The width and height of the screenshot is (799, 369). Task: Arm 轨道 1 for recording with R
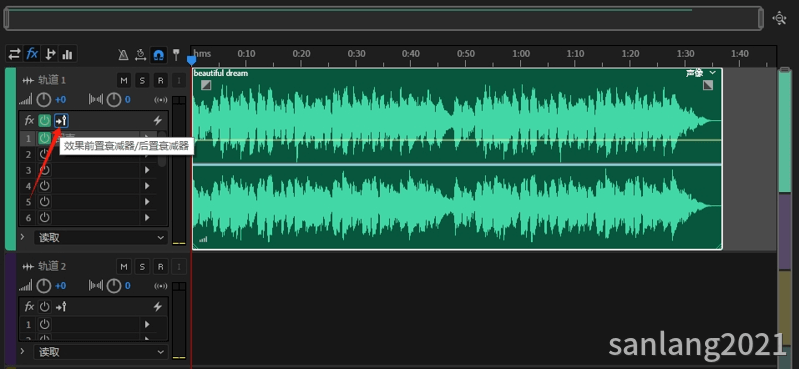160,80
